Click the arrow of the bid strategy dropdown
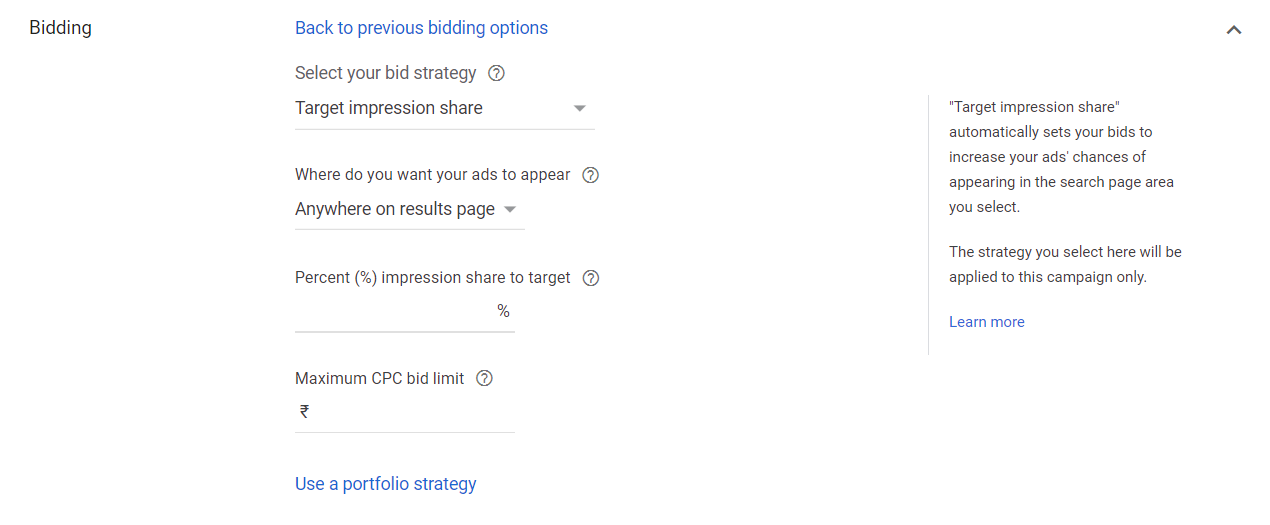 pyautogui.click(x=580, y=108)
